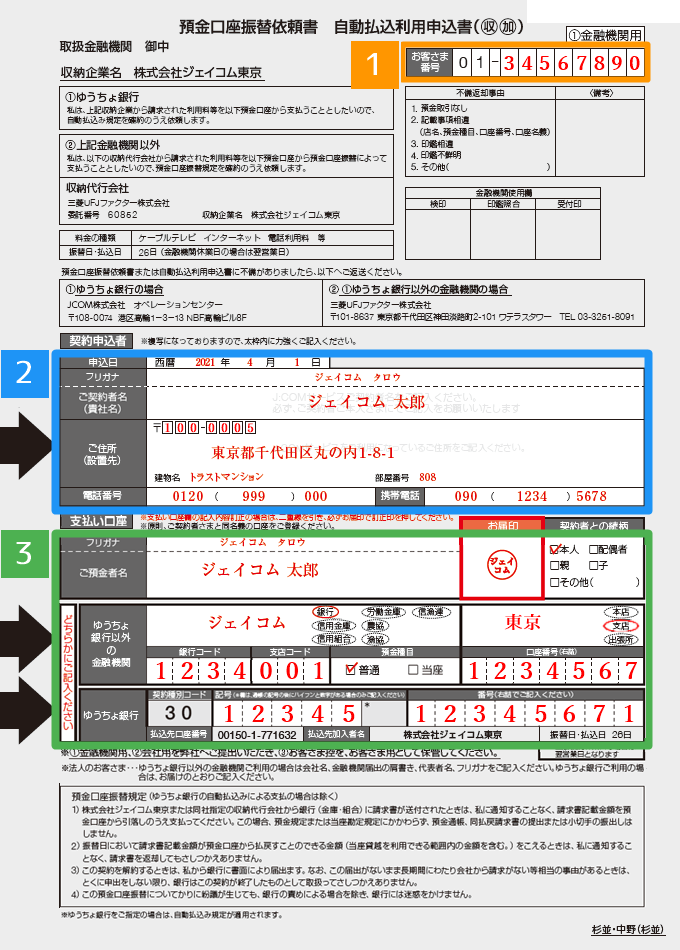Choose the 労働金庫 institution type
Screen dimensions: 680x950
pyautogui.click(x=384, y=612)
